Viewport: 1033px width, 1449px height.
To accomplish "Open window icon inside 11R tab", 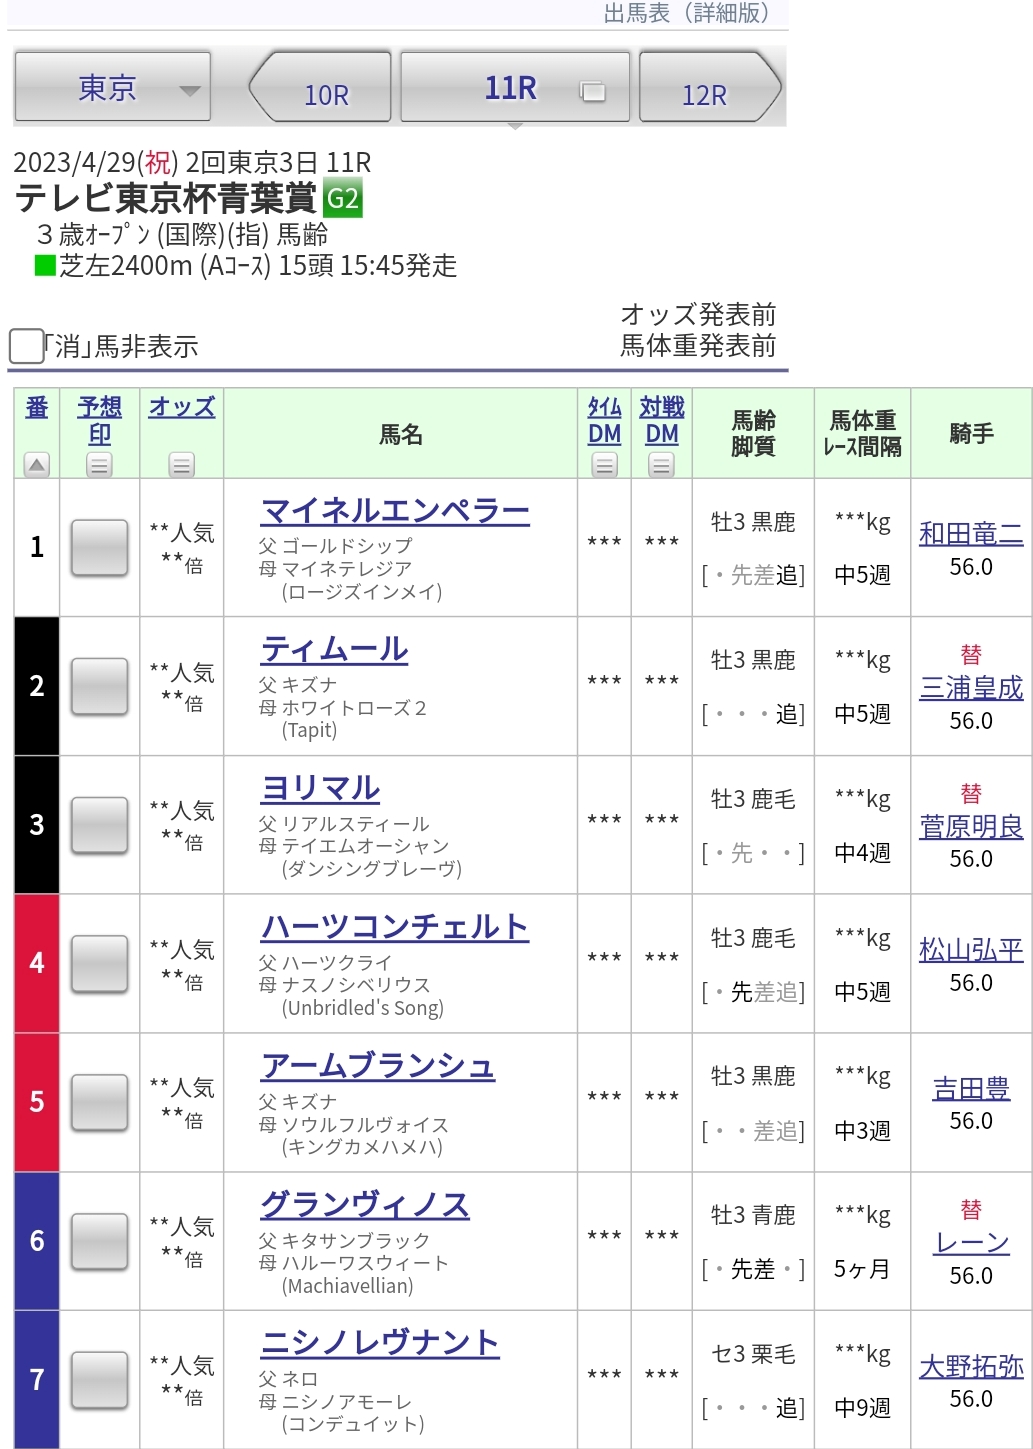I will [x=593, y=92].
